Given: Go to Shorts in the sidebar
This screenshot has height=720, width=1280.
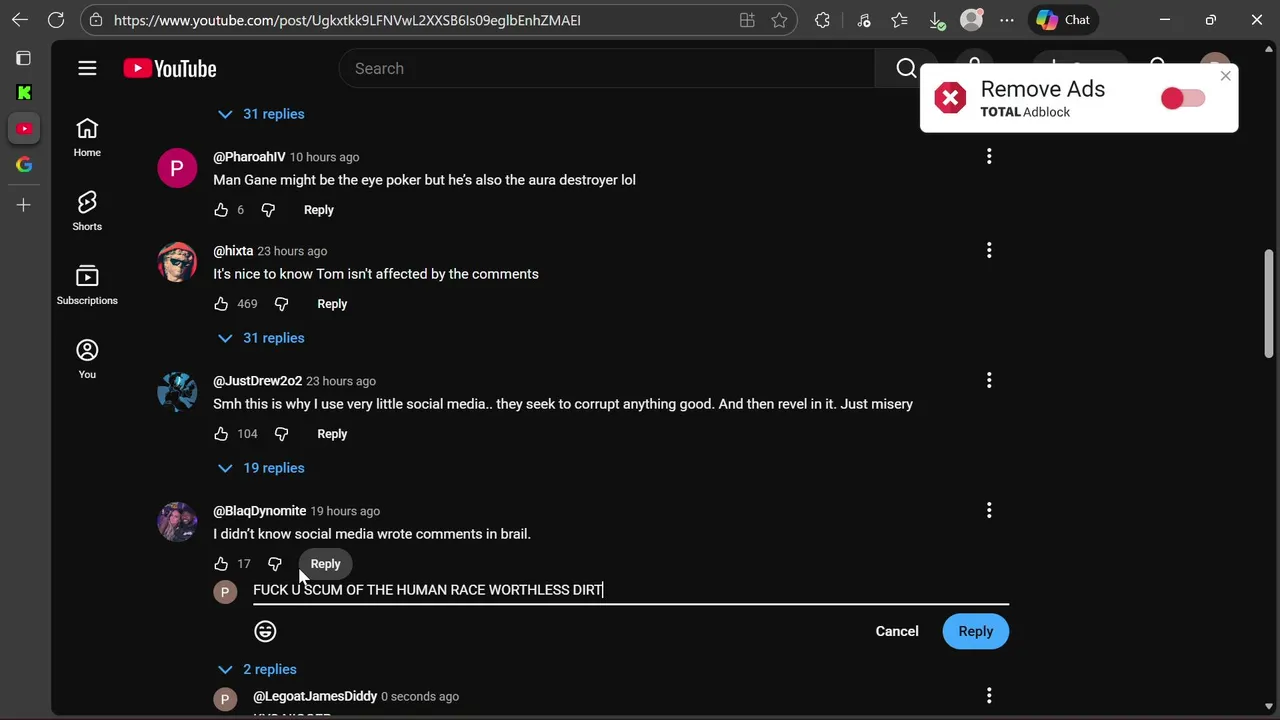Looking at the screenshot, I should (87, 210).
